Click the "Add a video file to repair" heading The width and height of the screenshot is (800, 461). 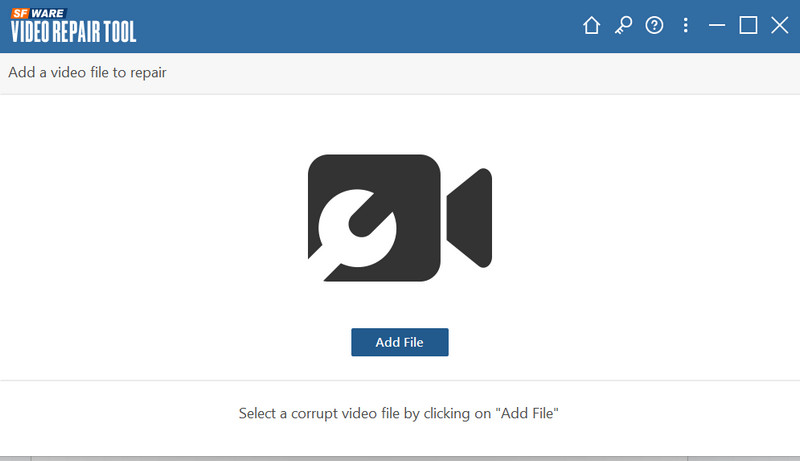pyautogui.click(x=87, y=72)
